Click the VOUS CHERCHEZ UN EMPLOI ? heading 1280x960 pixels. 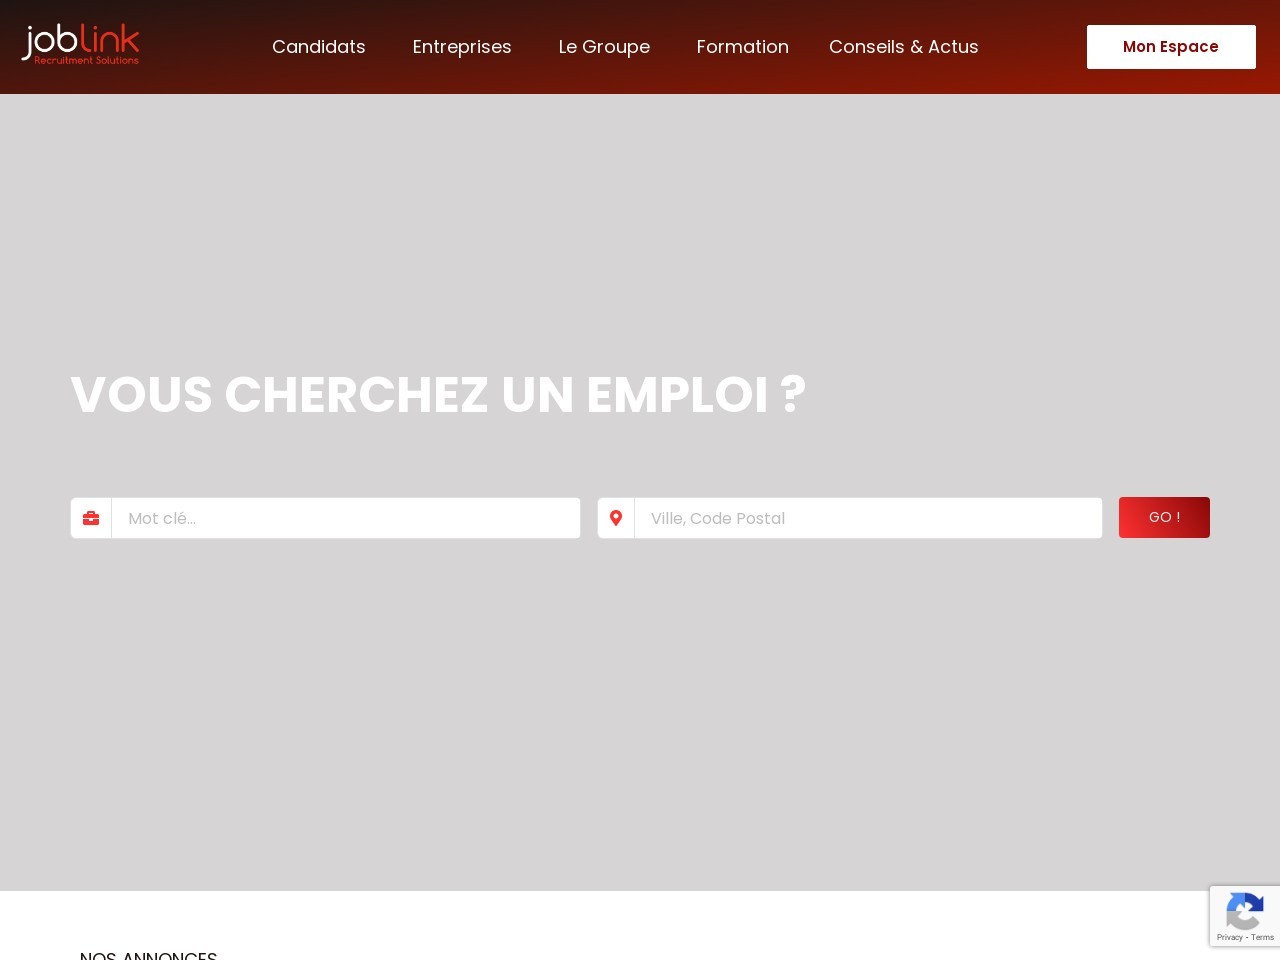pos(438,394)
